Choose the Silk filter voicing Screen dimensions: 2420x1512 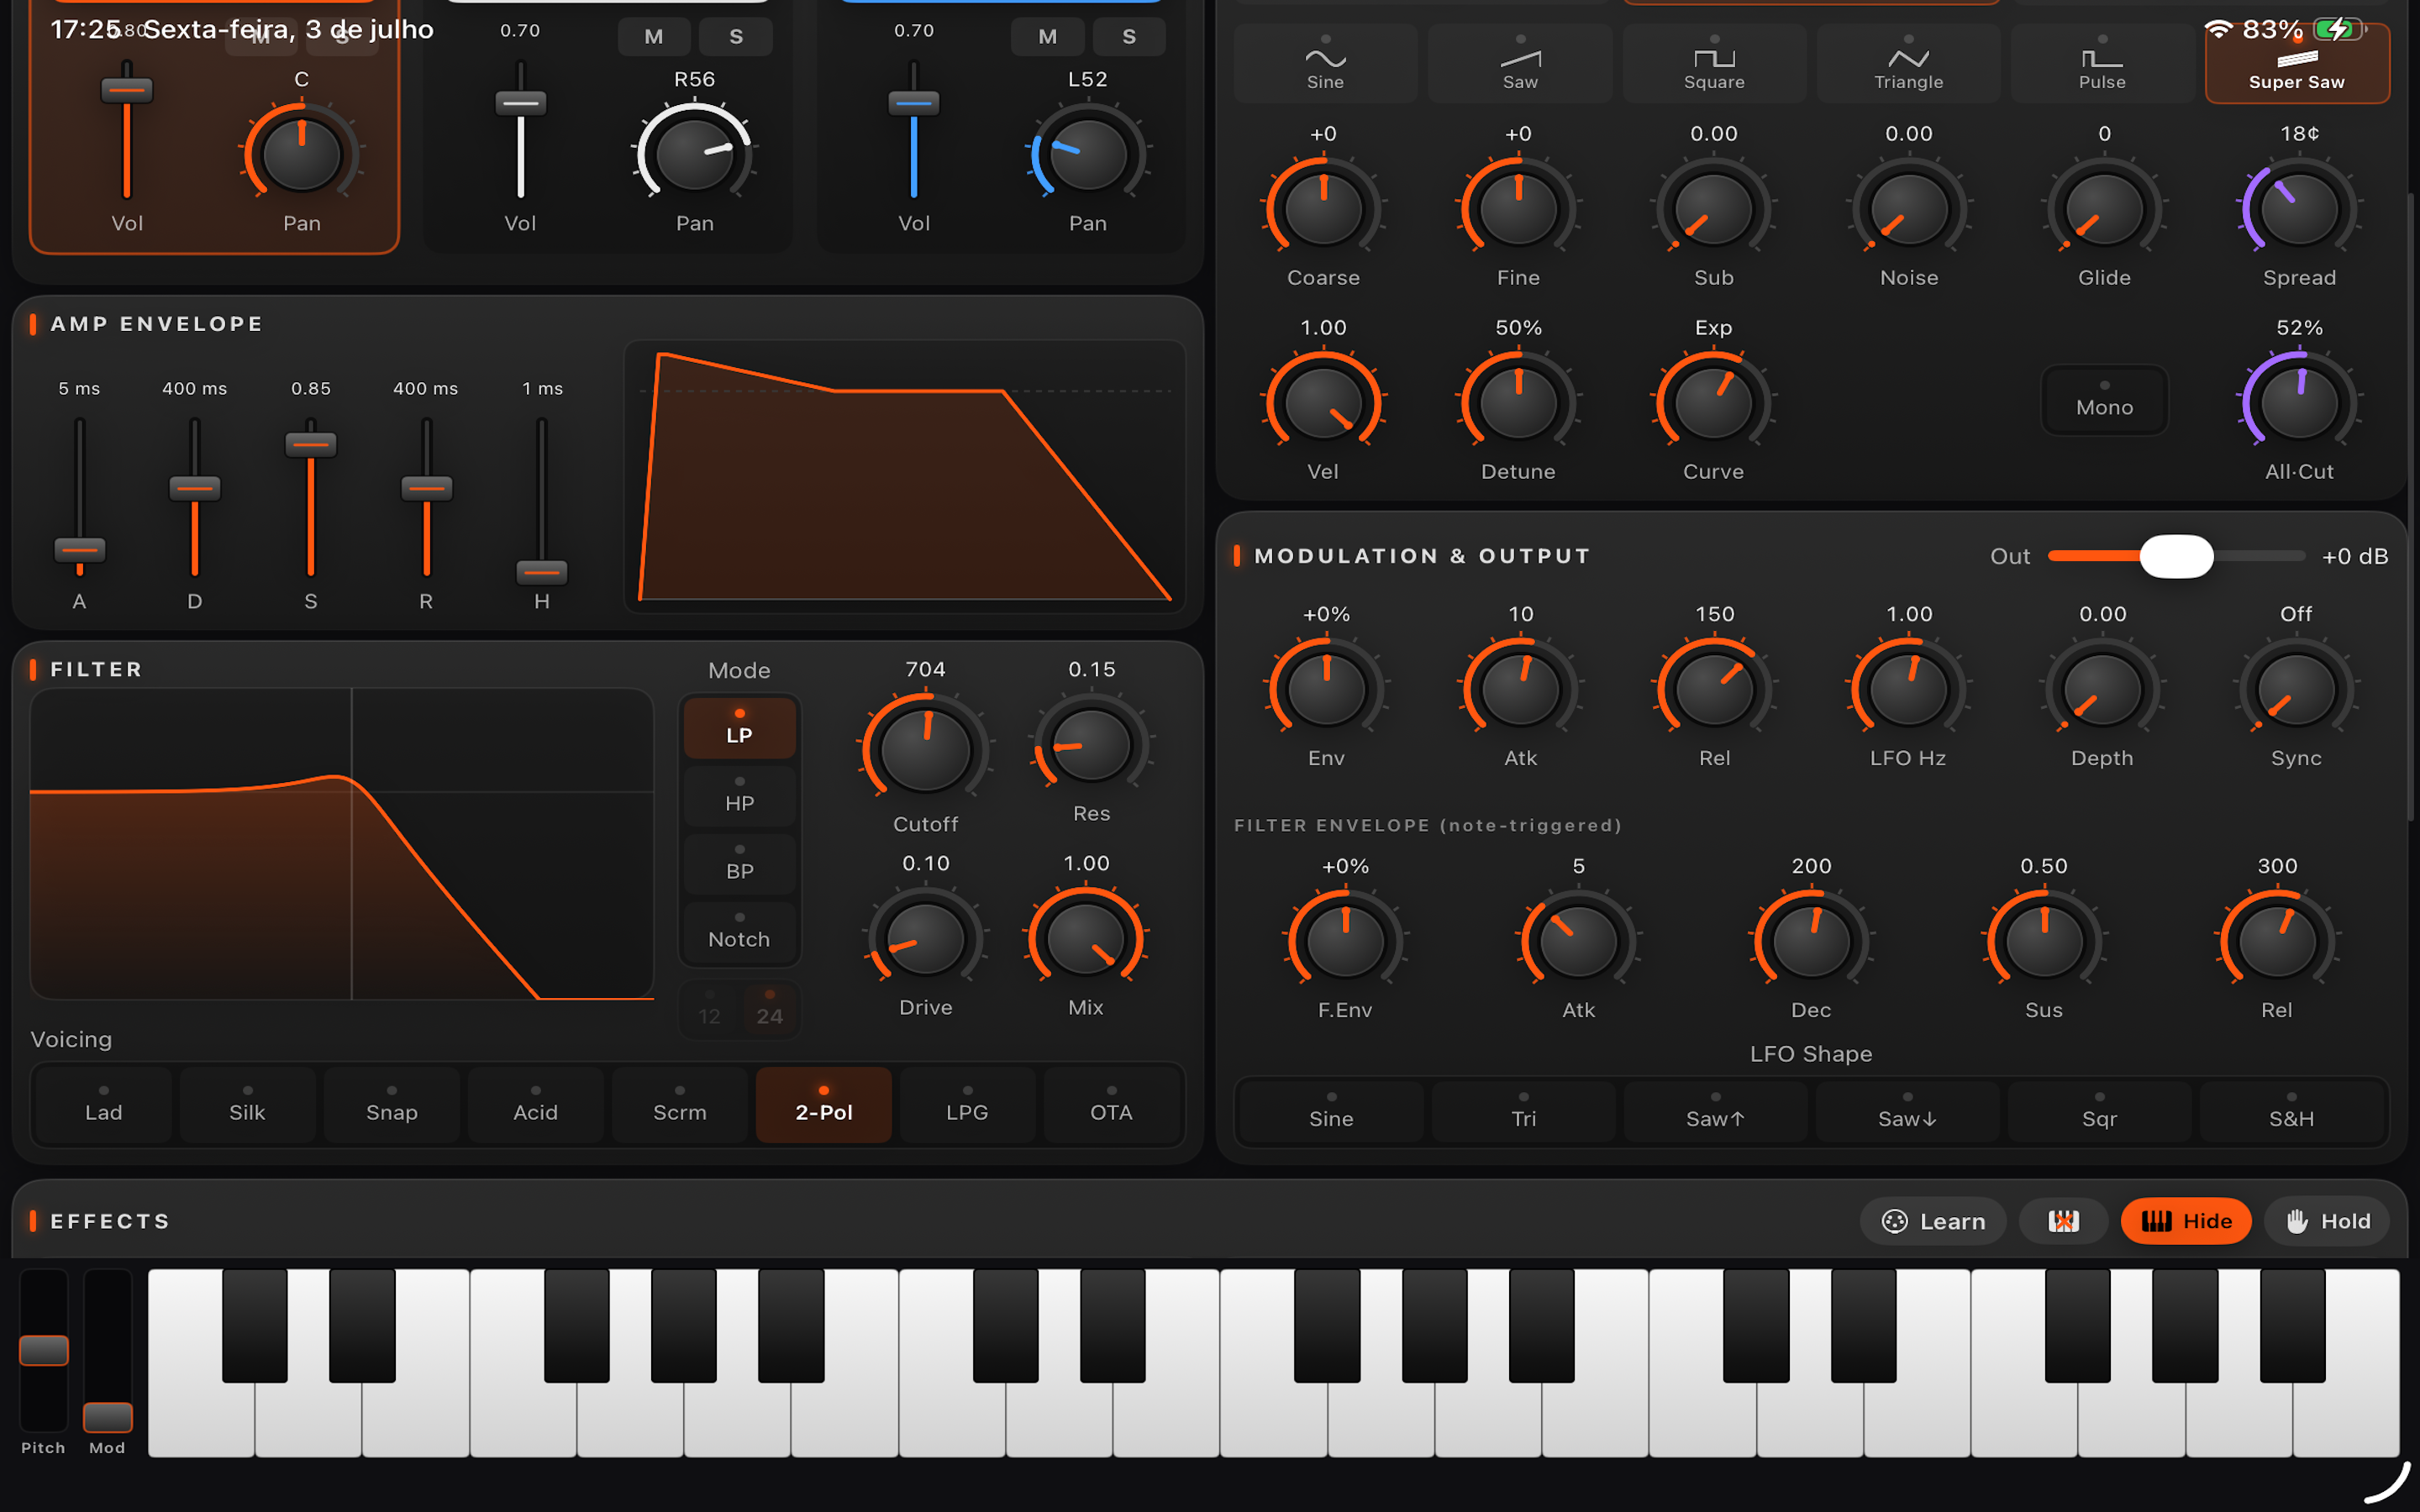(247, 1105)
